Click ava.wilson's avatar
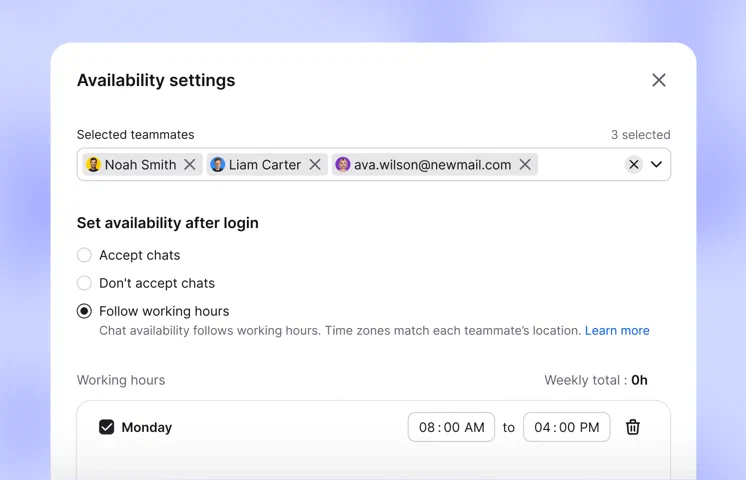This screenshot has height=480, width=746. [x=343, y=165]
